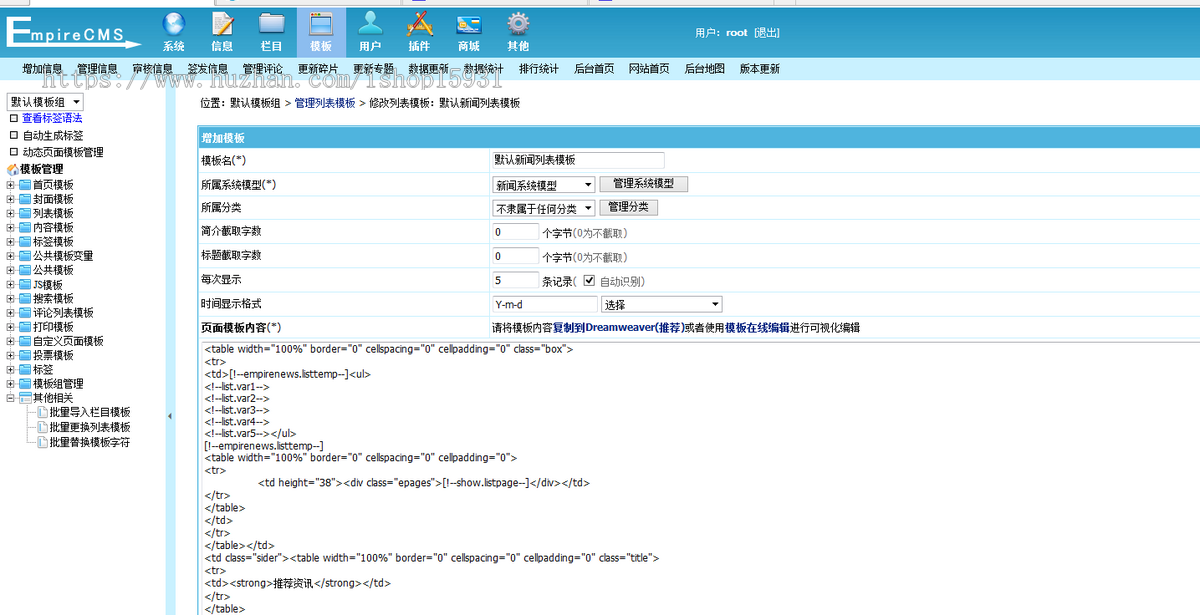Click the JS模板 folder icon
The width and height of the screenshot is (1200, 615).
tap(25, 284)
